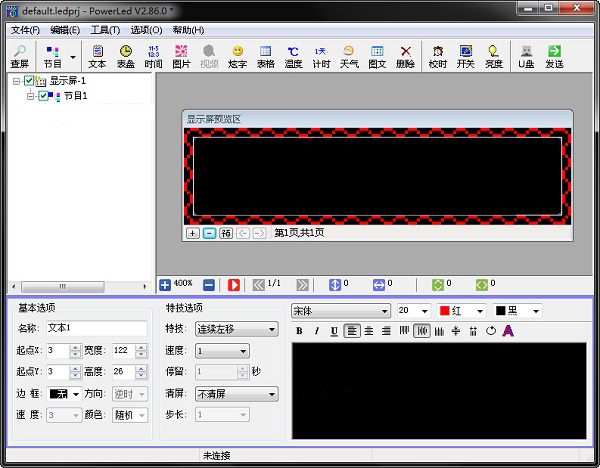The image size is (600, 468).
Task: Click the 预 preview button
Action: pos(226,233)
